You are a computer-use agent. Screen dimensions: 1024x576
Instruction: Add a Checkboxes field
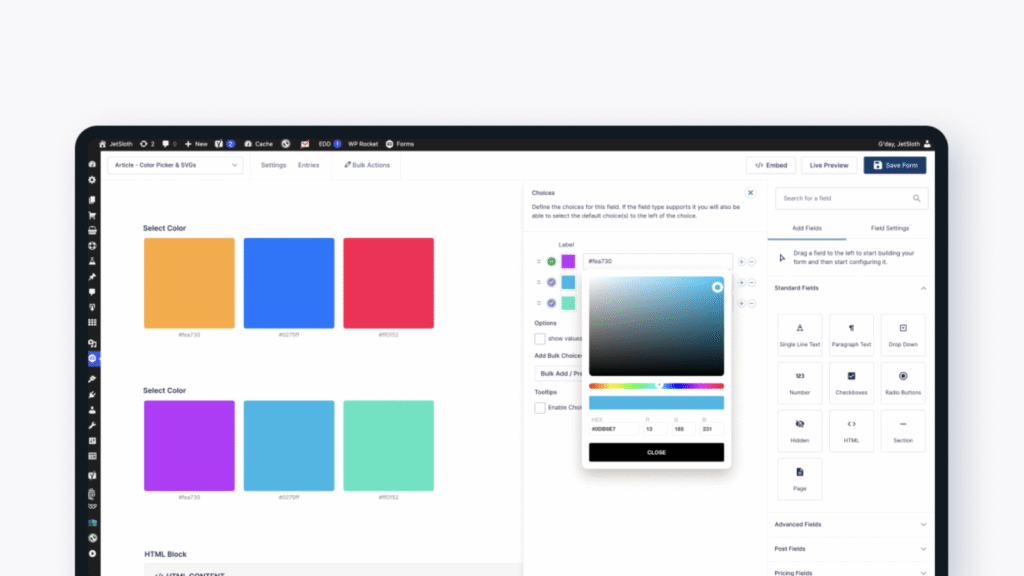[851, 383]
